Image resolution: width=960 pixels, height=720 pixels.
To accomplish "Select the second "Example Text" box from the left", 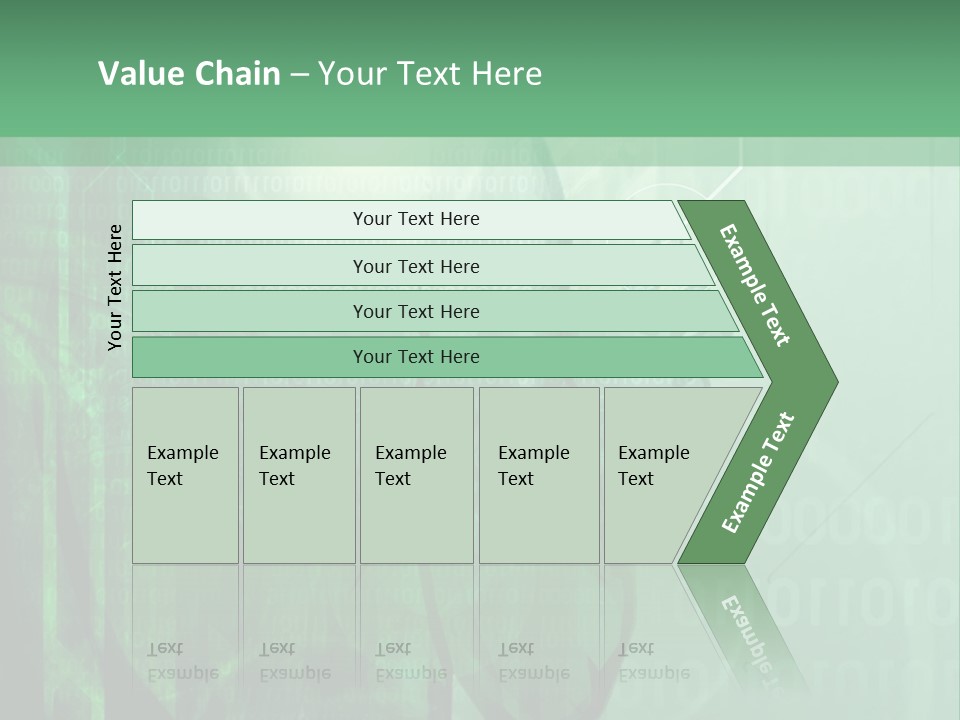I will [298, 475].
